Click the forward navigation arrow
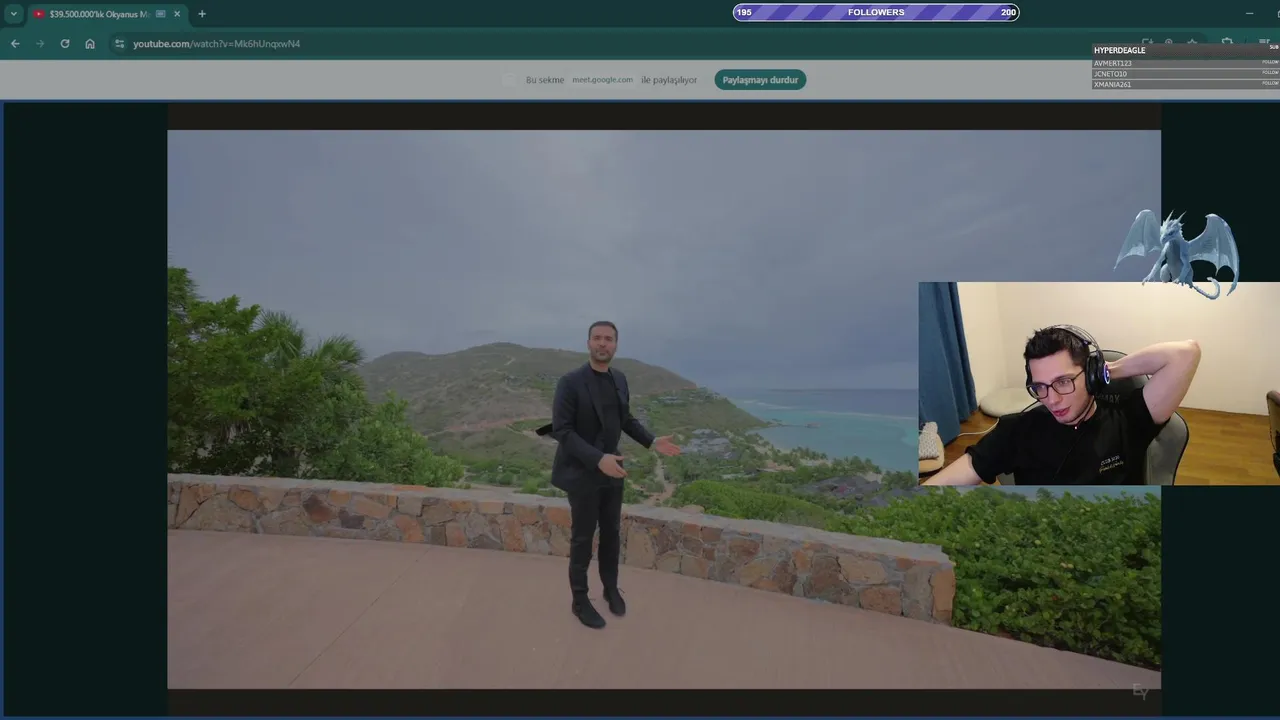 [x=40, y=44]
